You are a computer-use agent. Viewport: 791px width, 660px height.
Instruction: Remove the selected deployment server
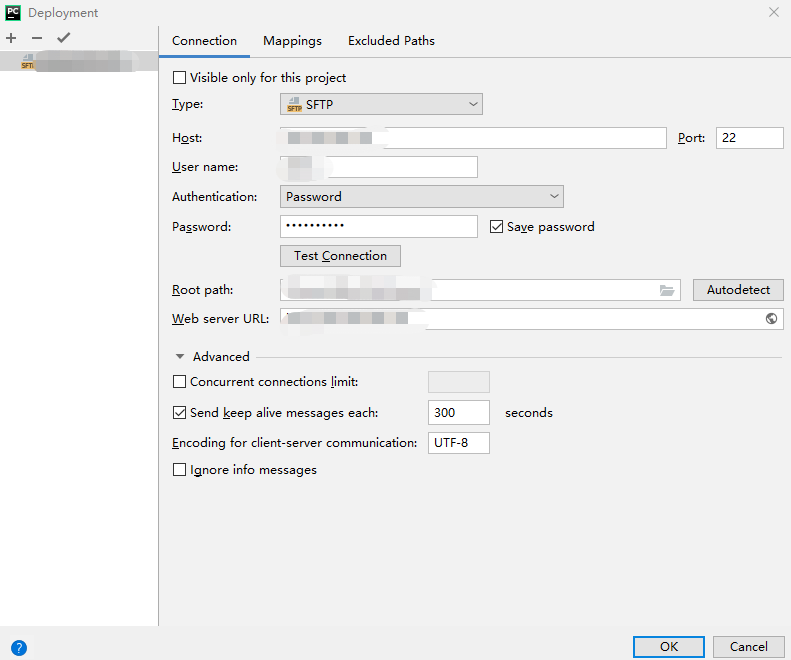point(37,38)
